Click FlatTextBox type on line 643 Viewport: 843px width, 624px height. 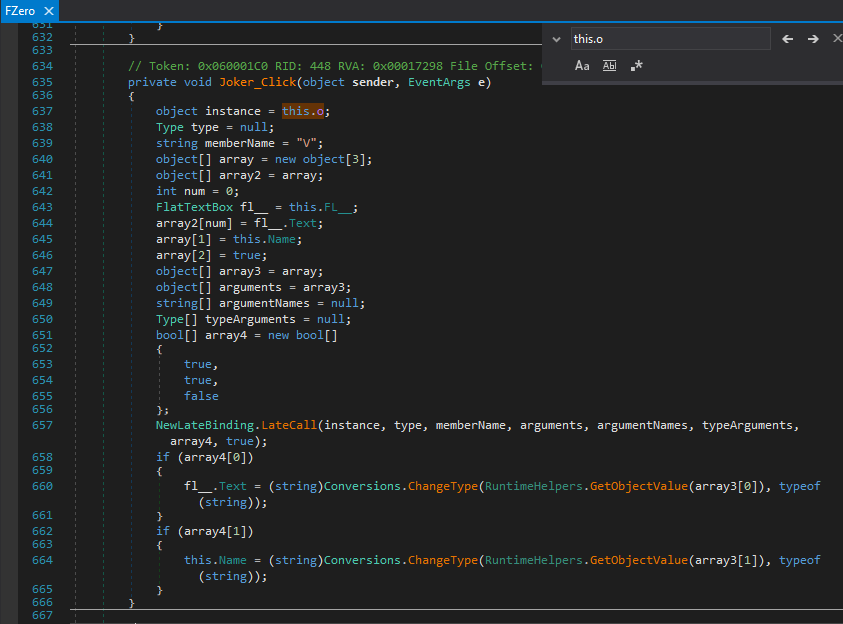click(x=194, y=207)
